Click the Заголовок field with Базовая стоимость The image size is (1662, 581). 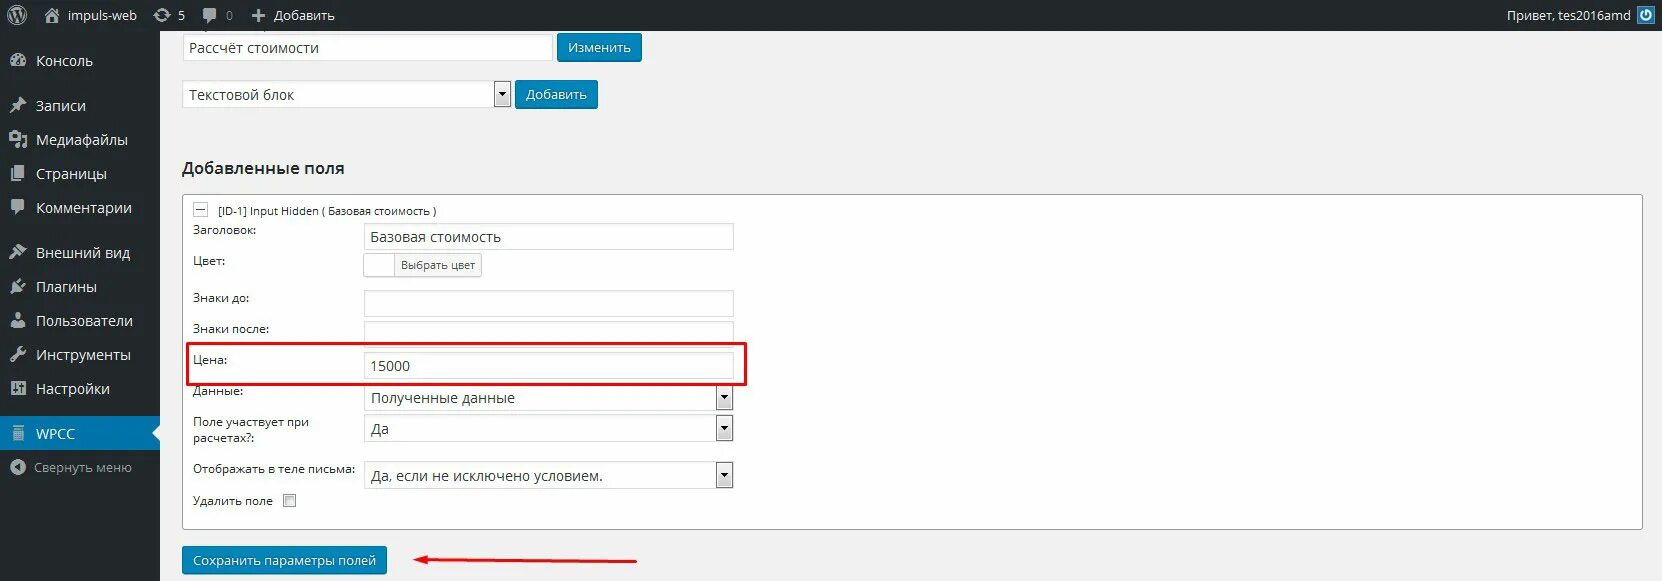click(x=548, y=237)
